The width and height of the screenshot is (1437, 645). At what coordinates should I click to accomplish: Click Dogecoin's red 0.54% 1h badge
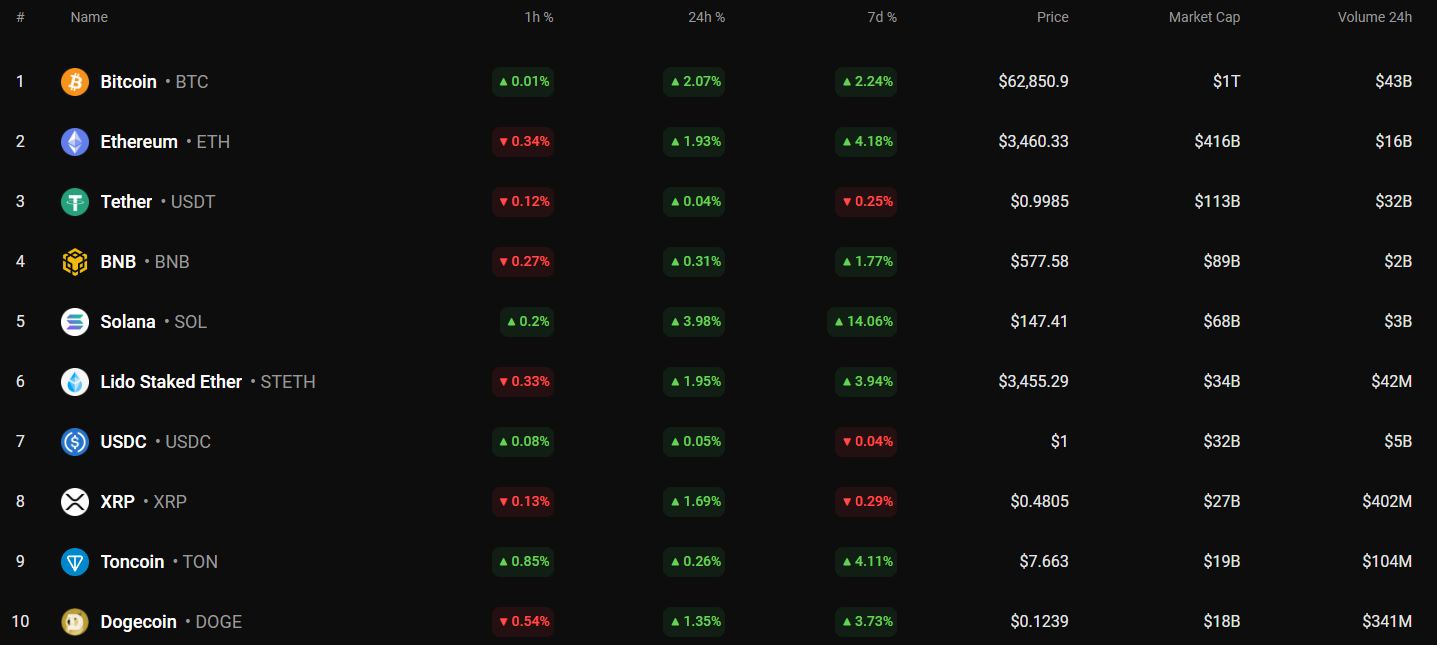tap(523, 622)
